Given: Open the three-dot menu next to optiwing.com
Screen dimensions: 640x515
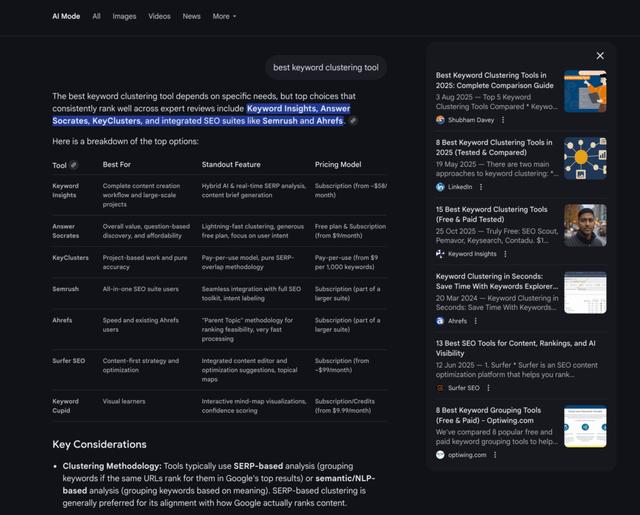Looking at the screenshot, I should pyautogui.click(x=495, y=455).
